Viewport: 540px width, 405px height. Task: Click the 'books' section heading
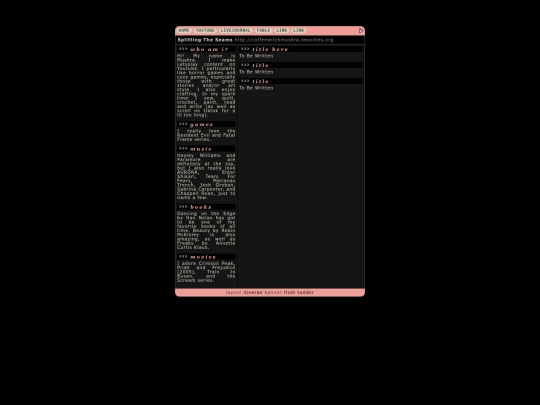[206, 207]
